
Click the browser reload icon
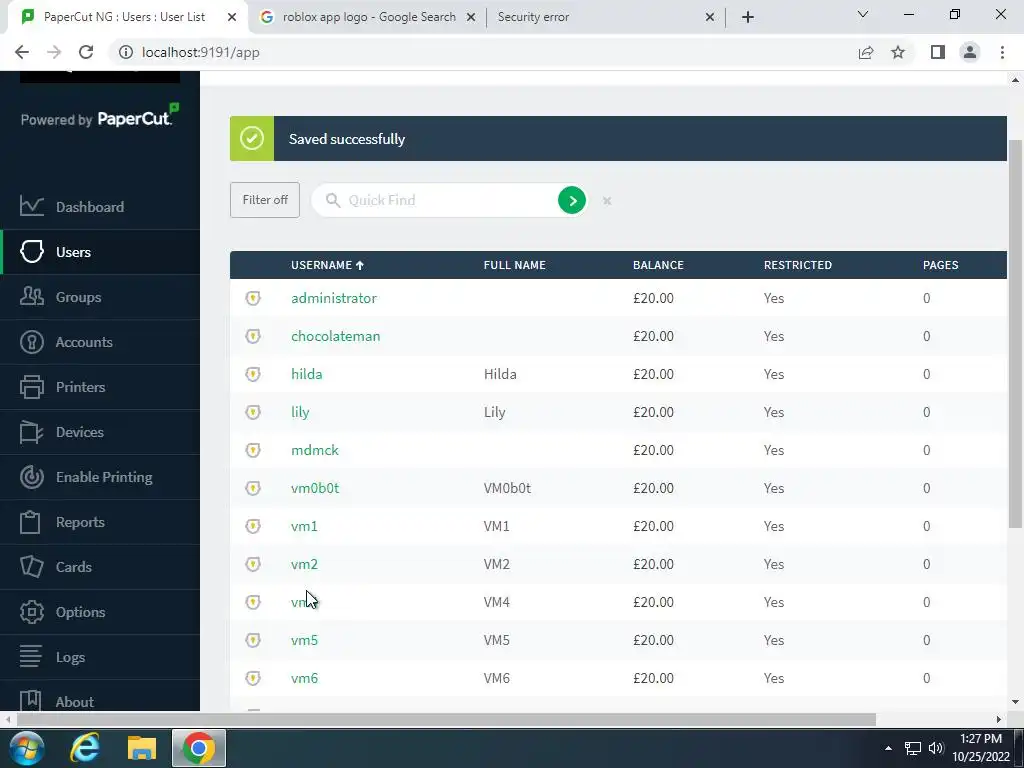(x=86, y=52)
